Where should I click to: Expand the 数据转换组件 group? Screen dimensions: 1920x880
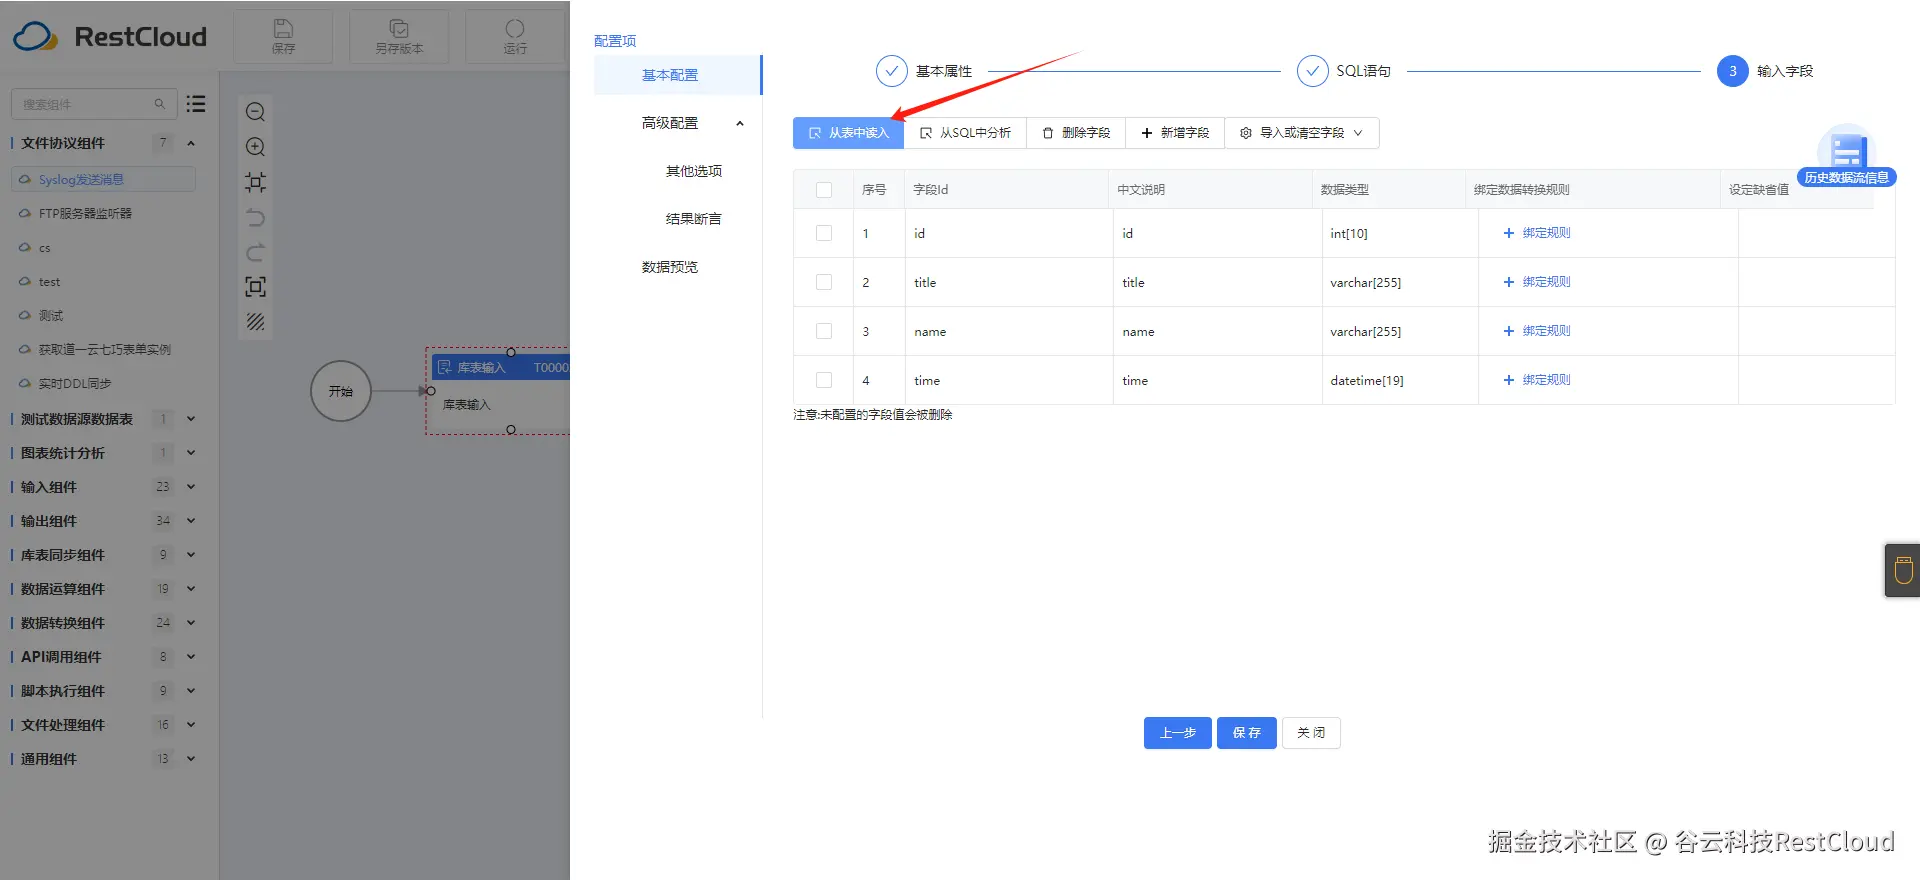(x=191, y=623)
